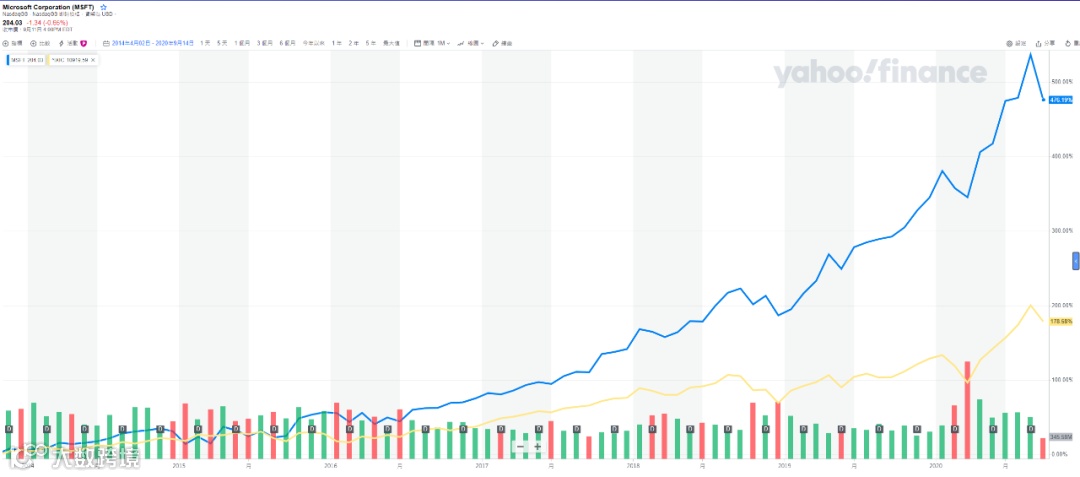Zoom out with the minus button
1080x477 pixels.
pyautogui.click(x=520, y=447)
